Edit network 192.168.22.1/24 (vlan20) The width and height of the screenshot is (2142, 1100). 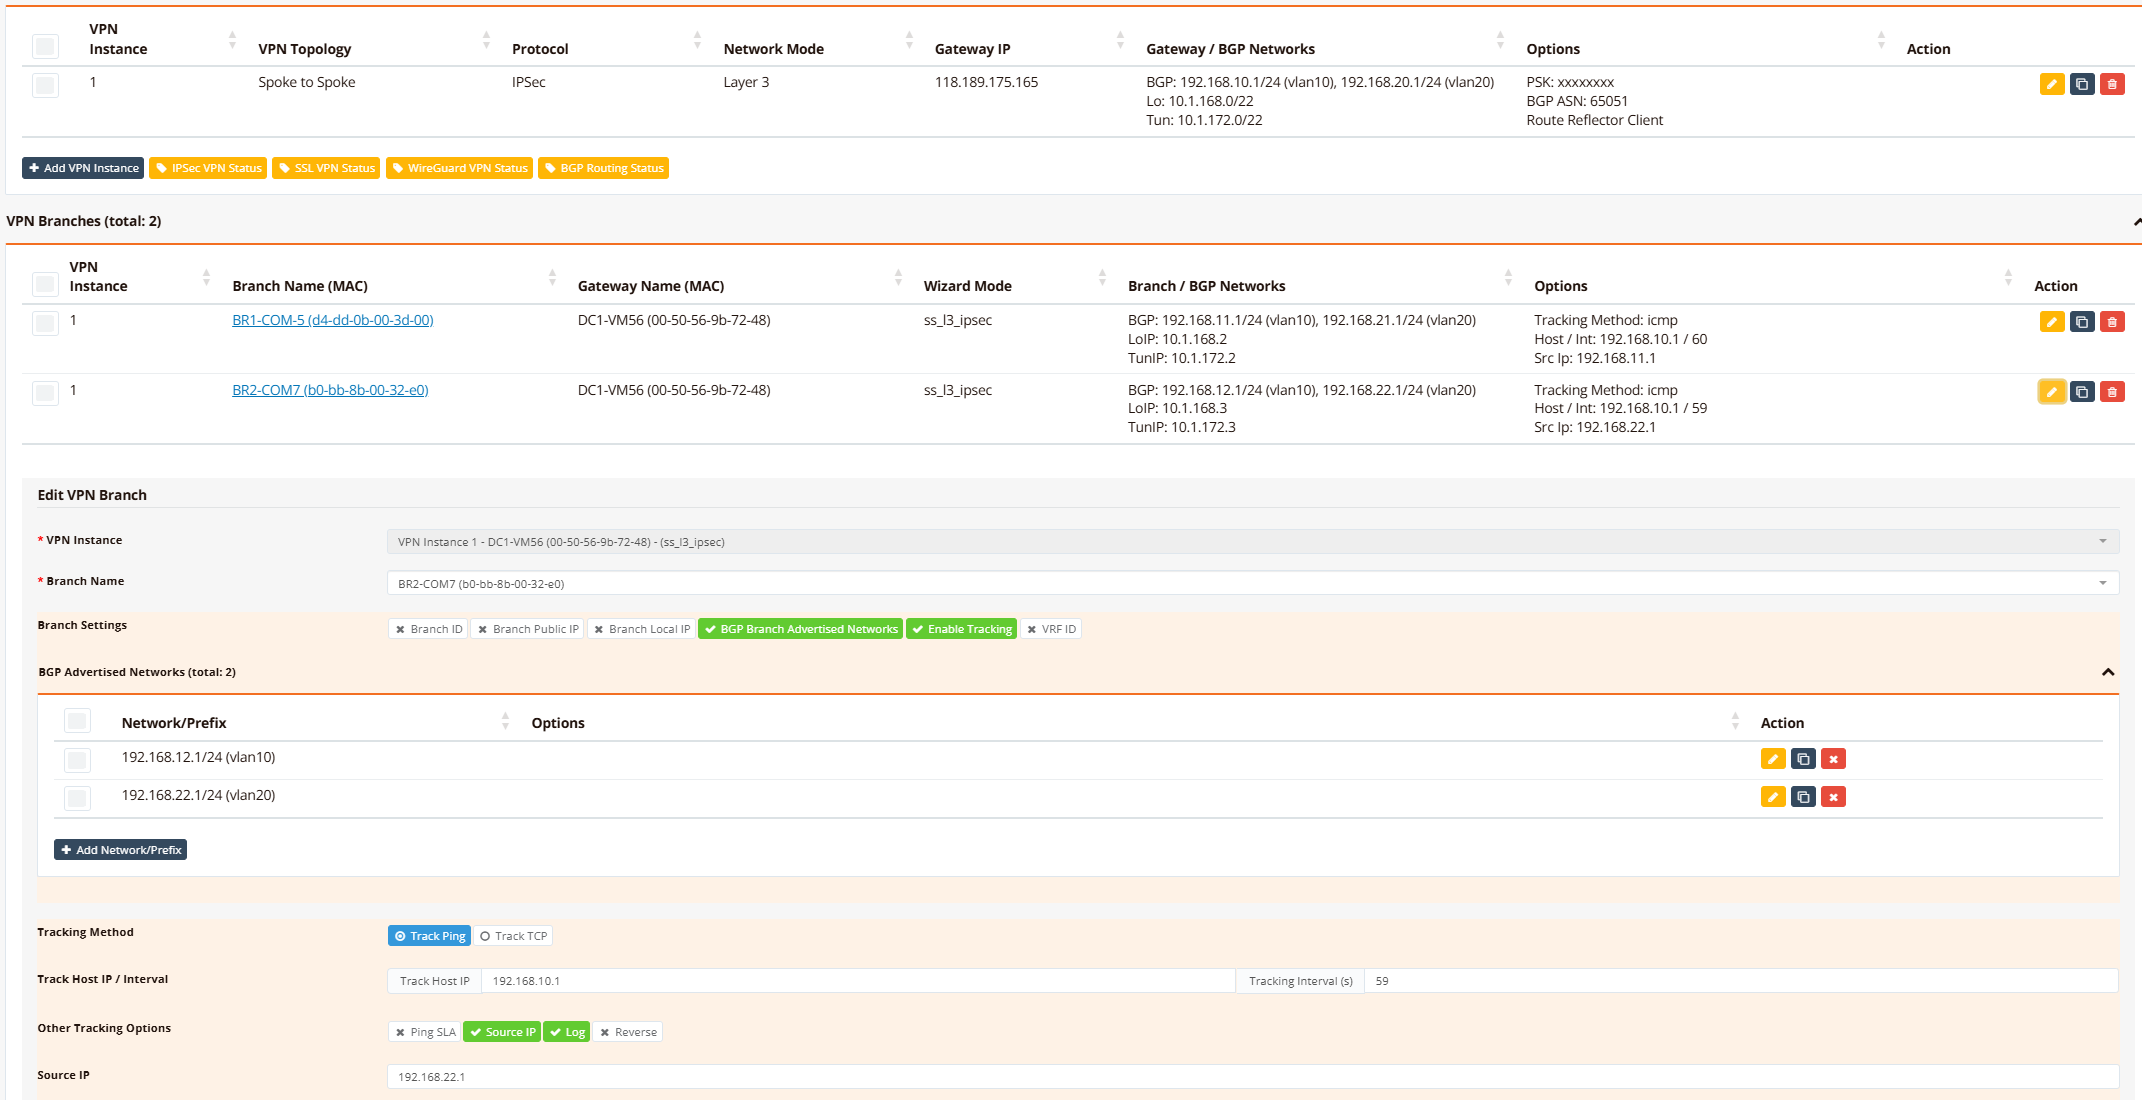pos(1773,797)
